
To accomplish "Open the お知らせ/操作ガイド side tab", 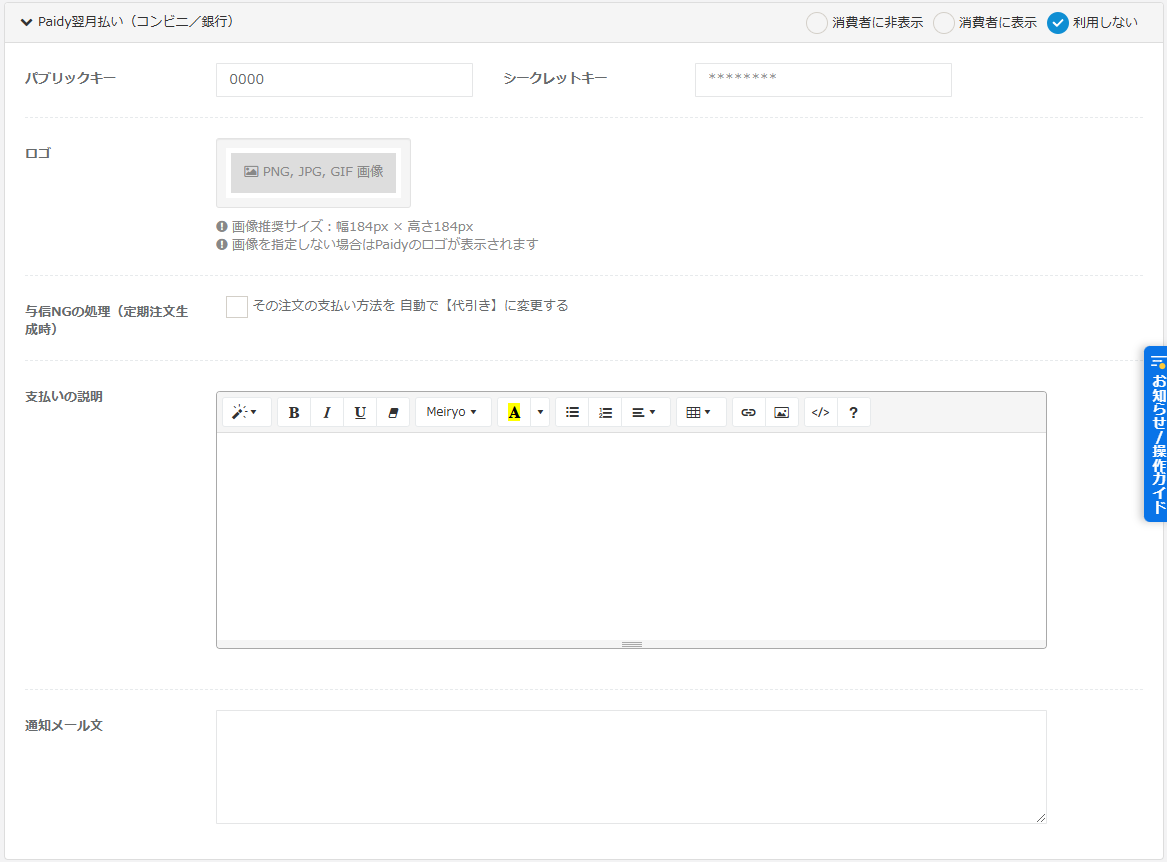I will click(1156, 434).
